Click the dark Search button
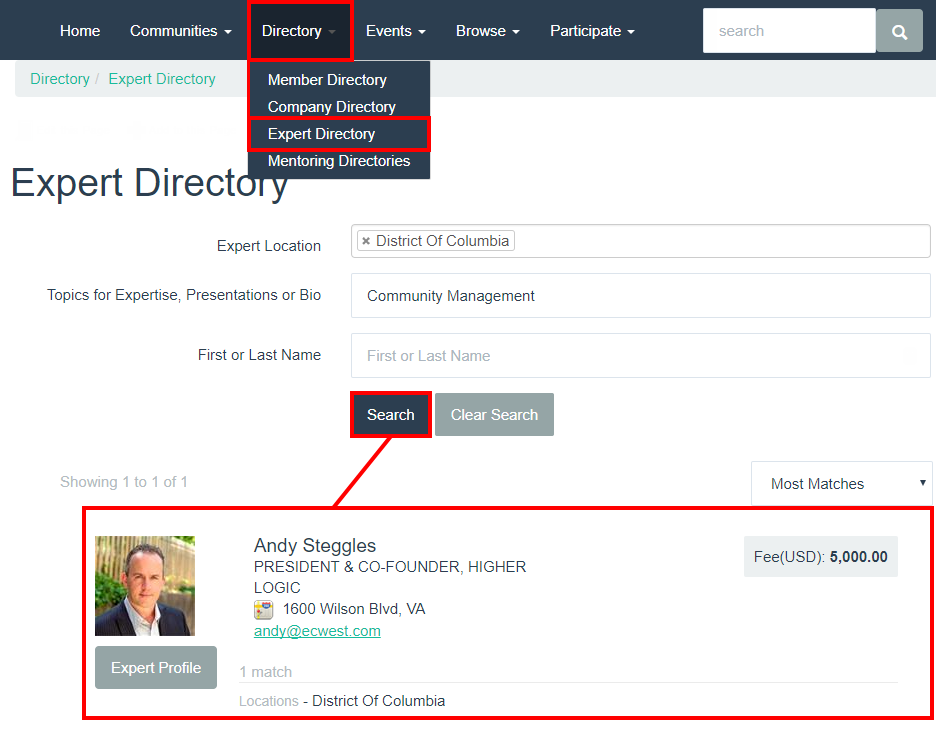The width and height of the screenshot is (936, 730). (390, 415)
